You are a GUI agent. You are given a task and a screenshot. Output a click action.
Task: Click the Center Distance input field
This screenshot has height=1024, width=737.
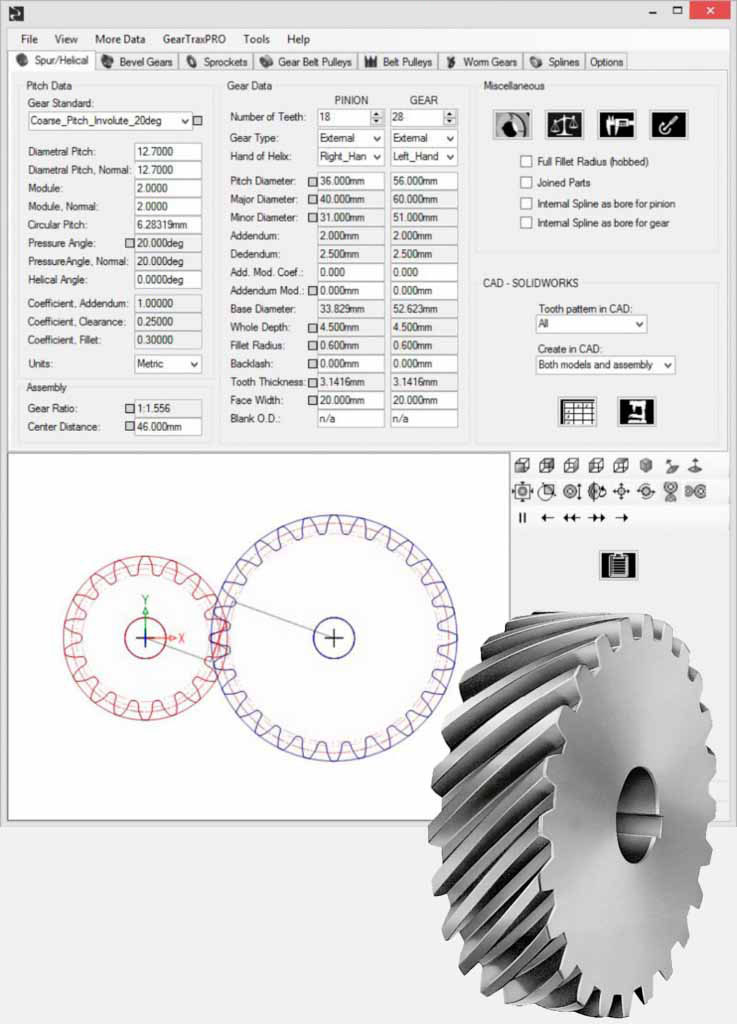tap(168, 427)
